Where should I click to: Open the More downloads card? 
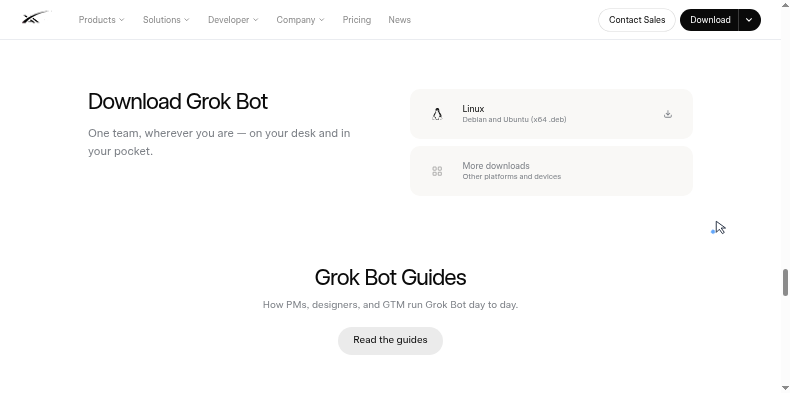pos(552,171)
